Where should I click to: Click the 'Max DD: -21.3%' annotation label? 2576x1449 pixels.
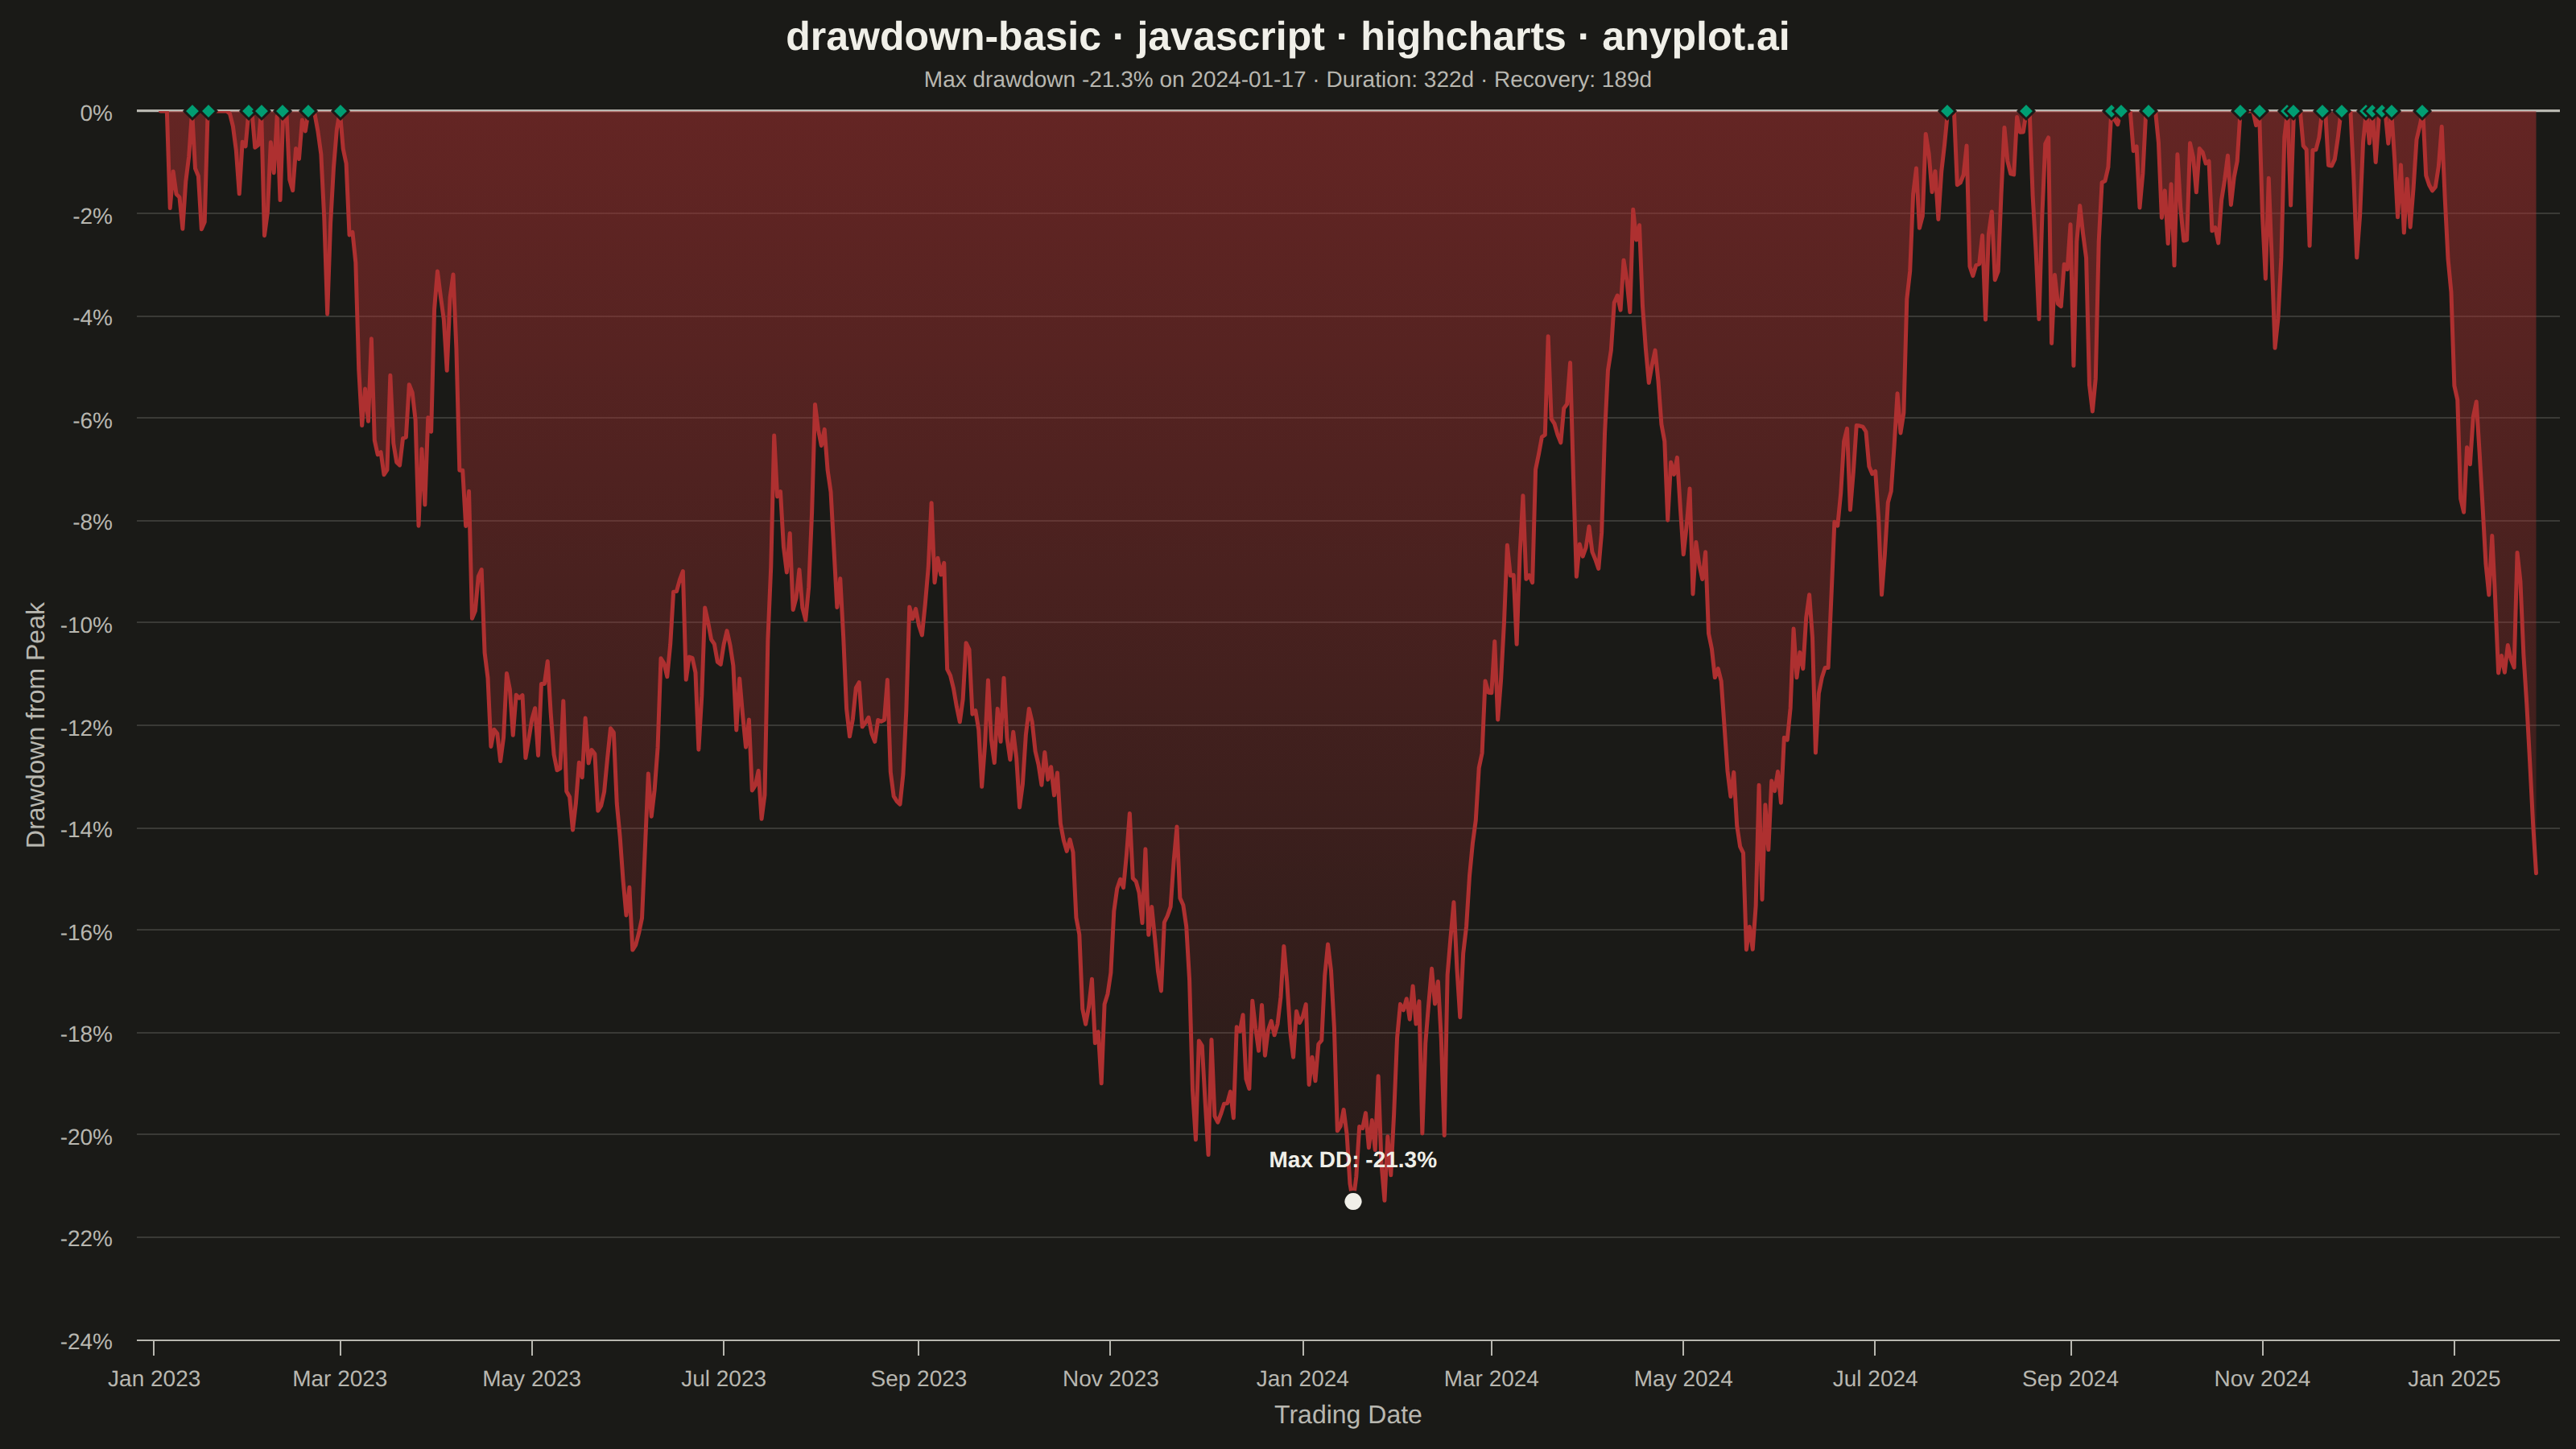[x=1353, y=1160]
